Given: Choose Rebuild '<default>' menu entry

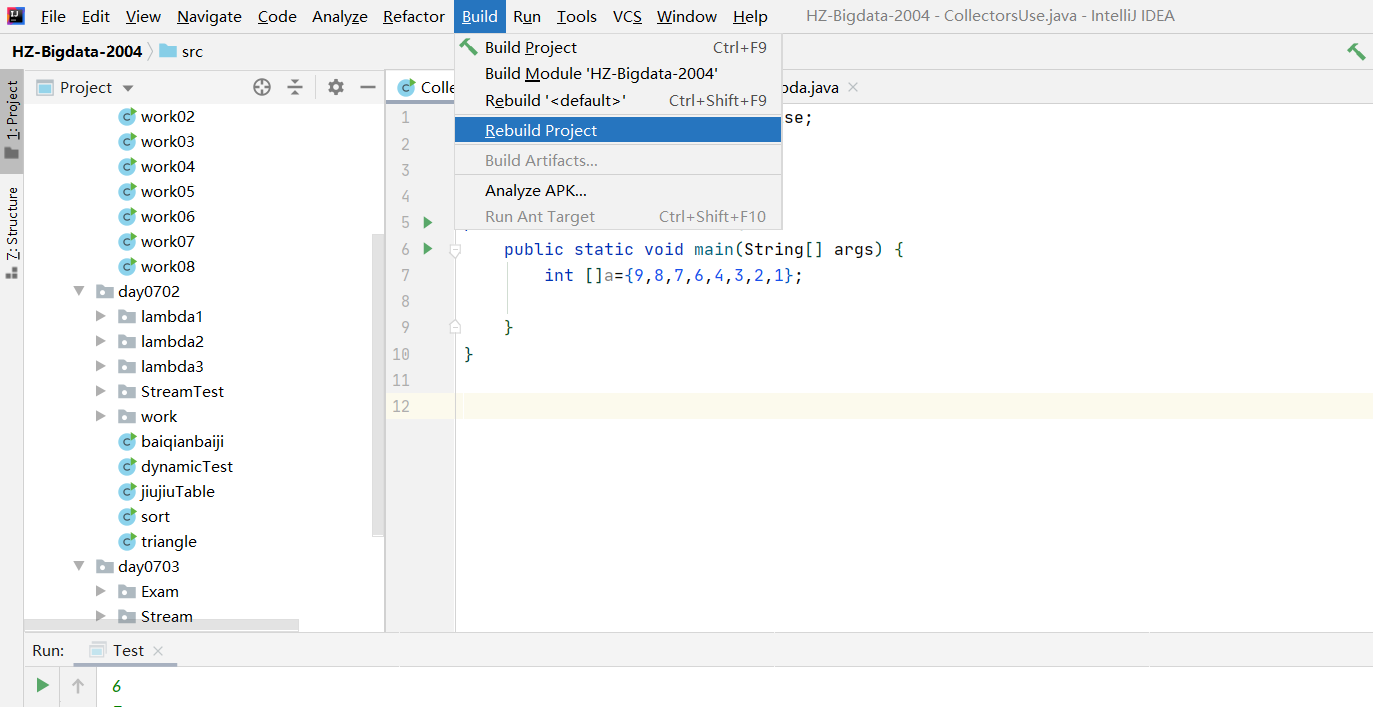Looking at the screenshot, I should point(618,100).
